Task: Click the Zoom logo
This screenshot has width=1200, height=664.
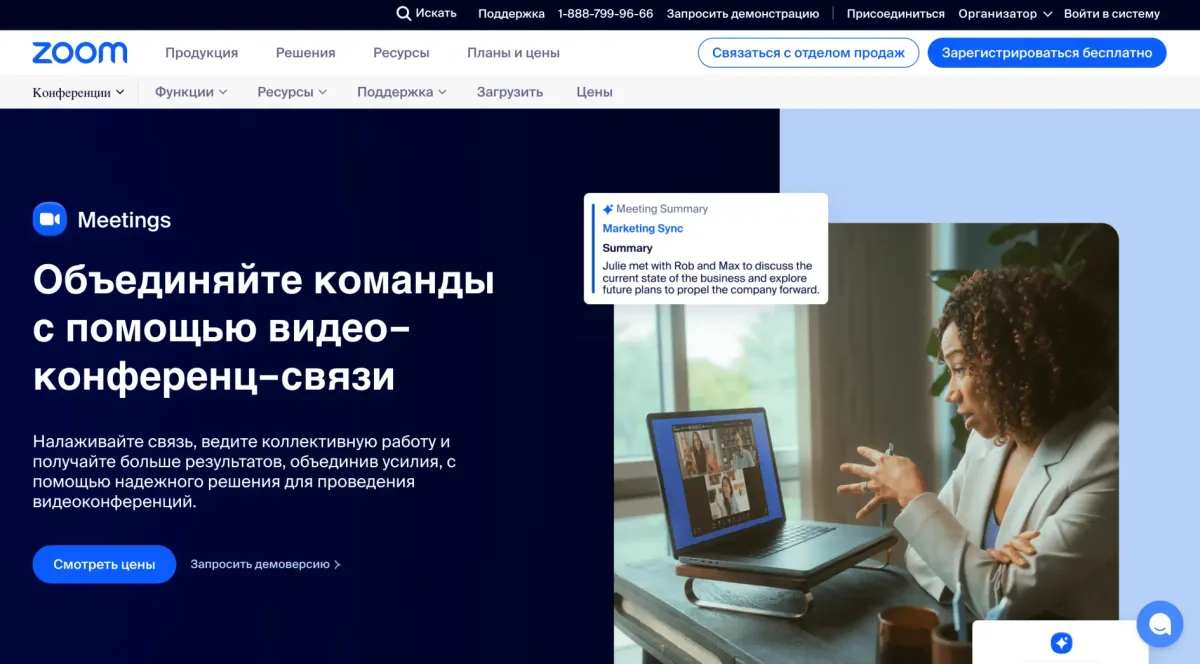Action: click(x=80, y=53)
